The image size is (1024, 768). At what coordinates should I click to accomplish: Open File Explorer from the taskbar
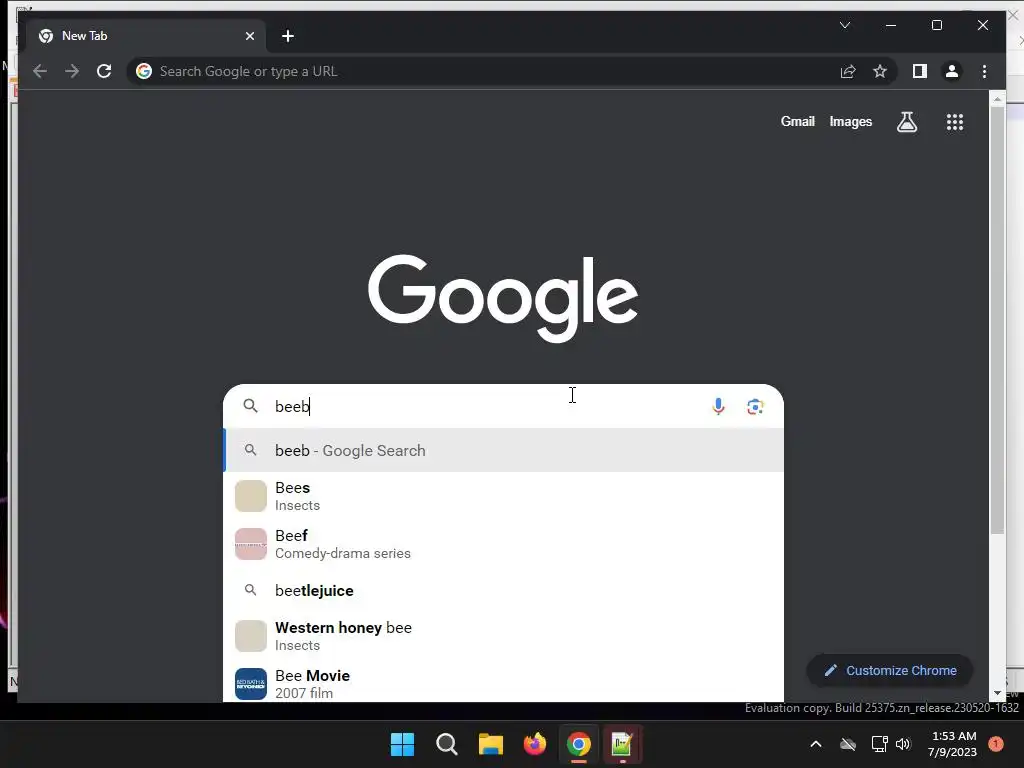(490, 744)
